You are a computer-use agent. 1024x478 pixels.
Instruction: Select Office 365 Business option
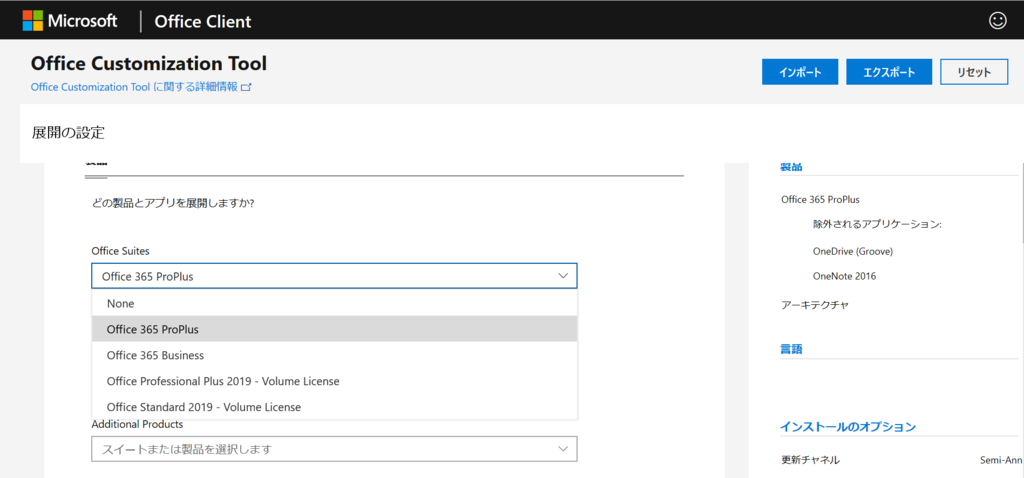pos(334,355)
